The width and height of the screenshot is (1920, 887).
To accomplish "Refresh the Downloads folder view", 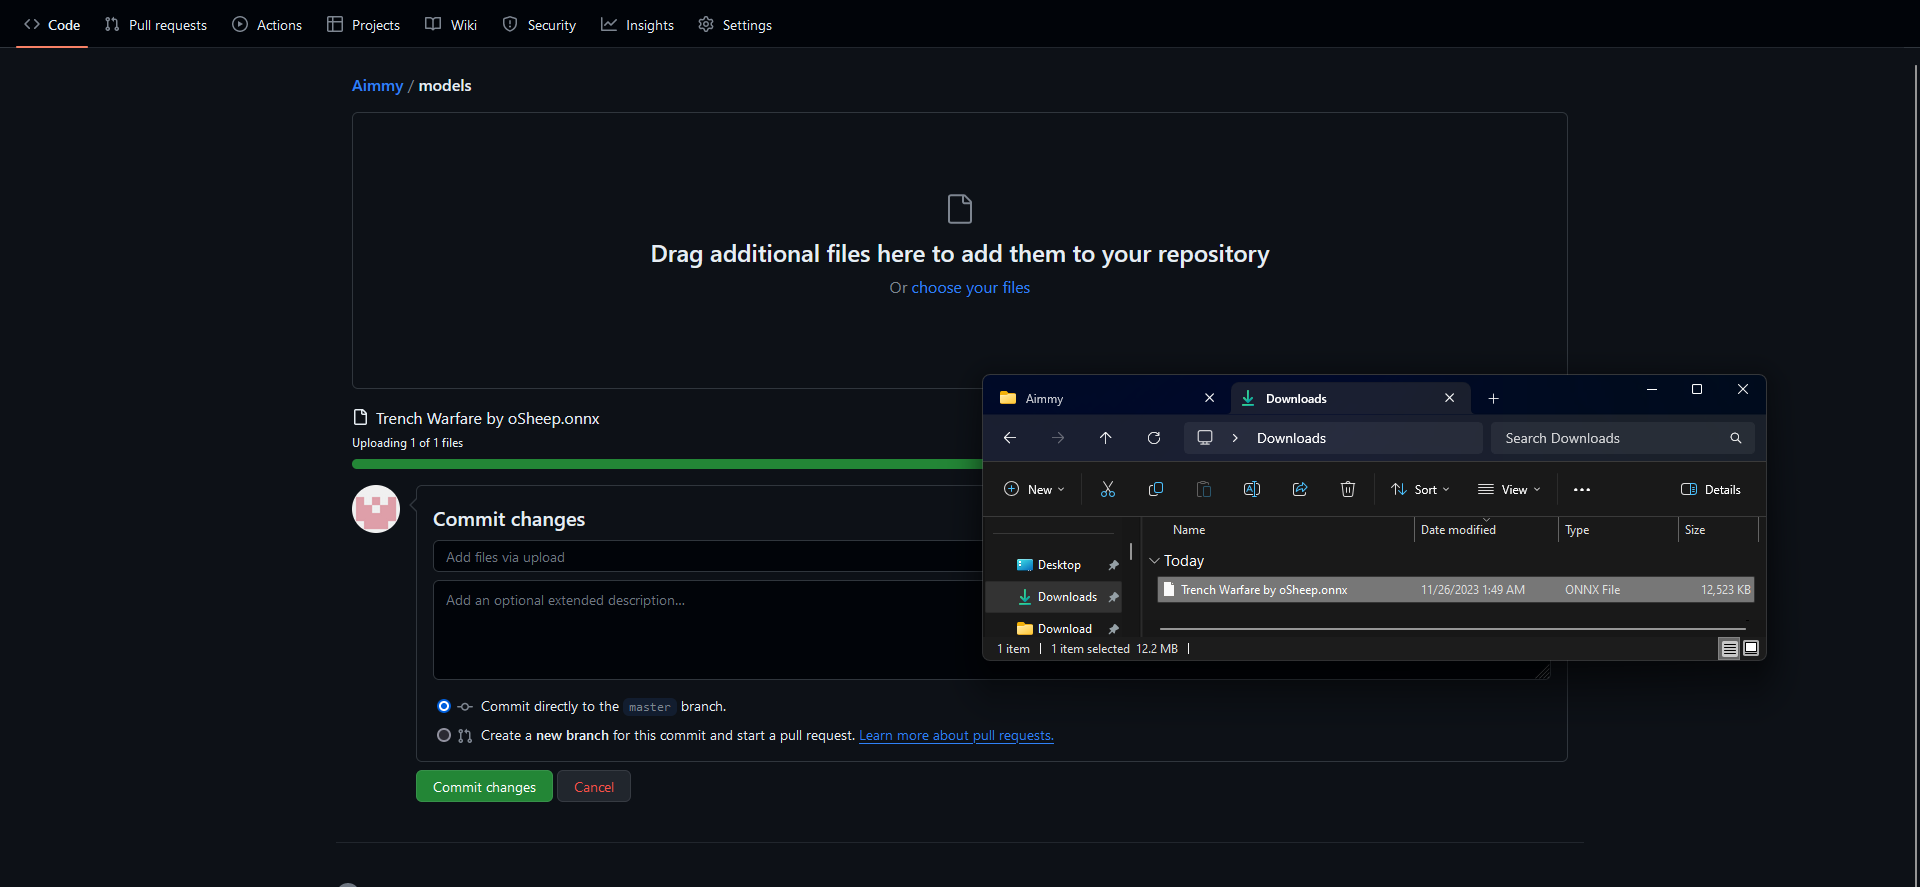I will tap(1153, 438).
